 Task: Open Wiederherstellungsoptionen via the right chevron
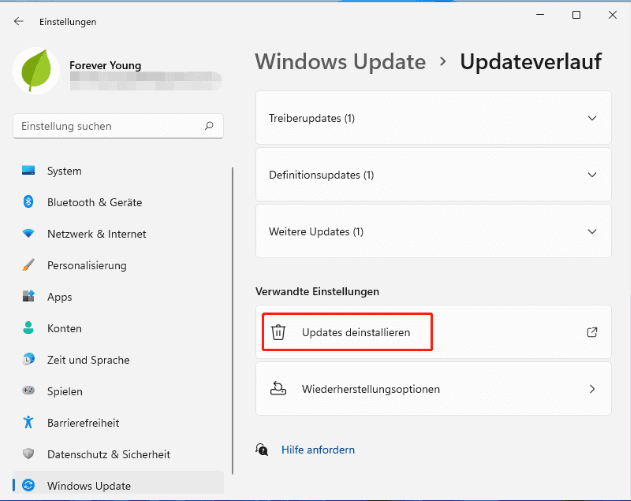592,389
